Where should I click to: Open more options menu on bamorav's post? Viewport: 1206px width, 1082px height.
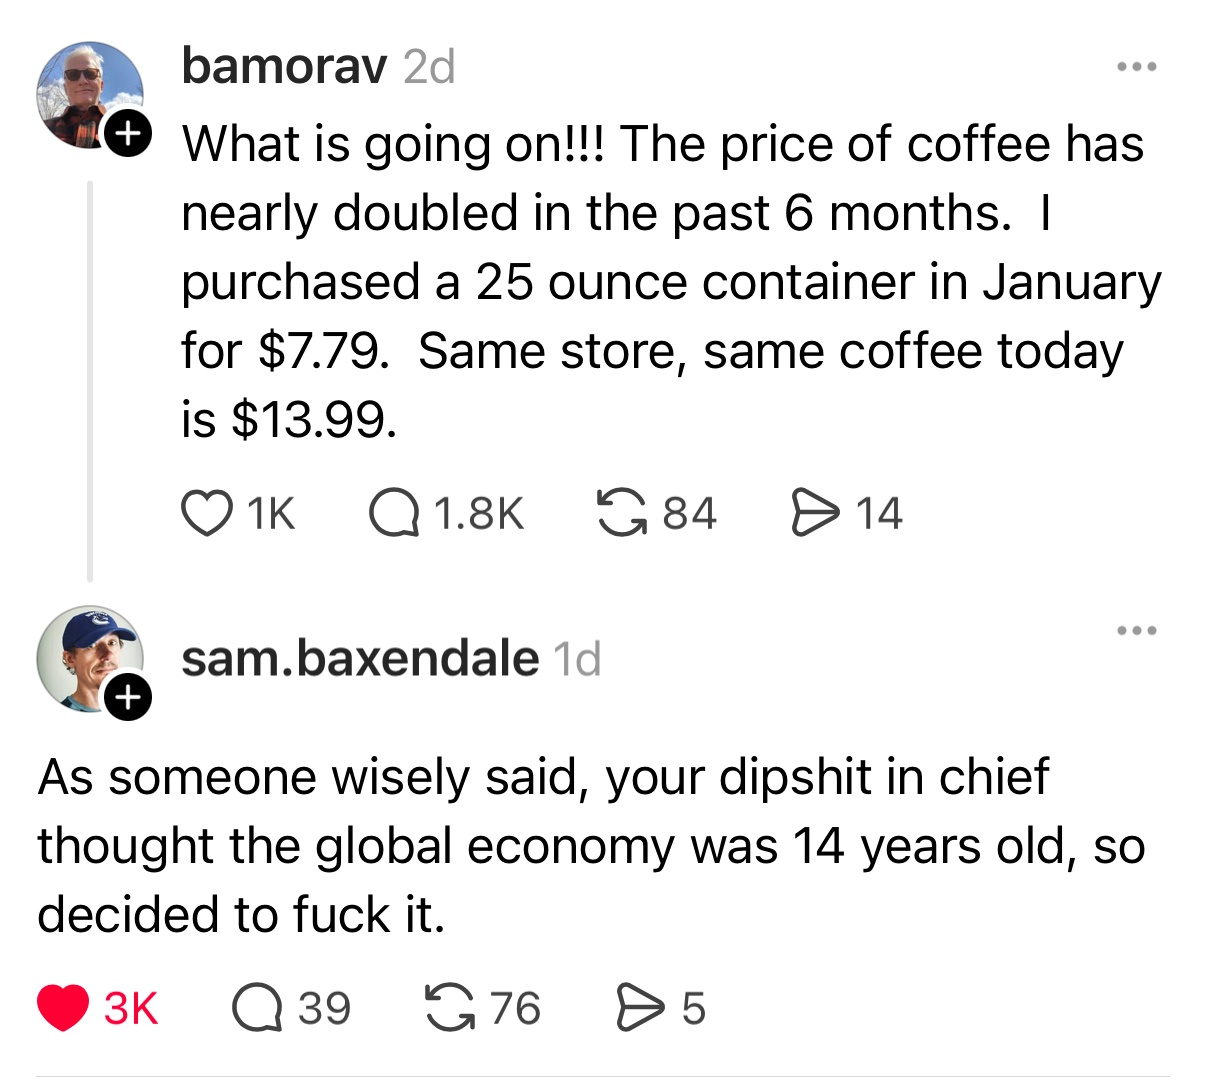1137,68
